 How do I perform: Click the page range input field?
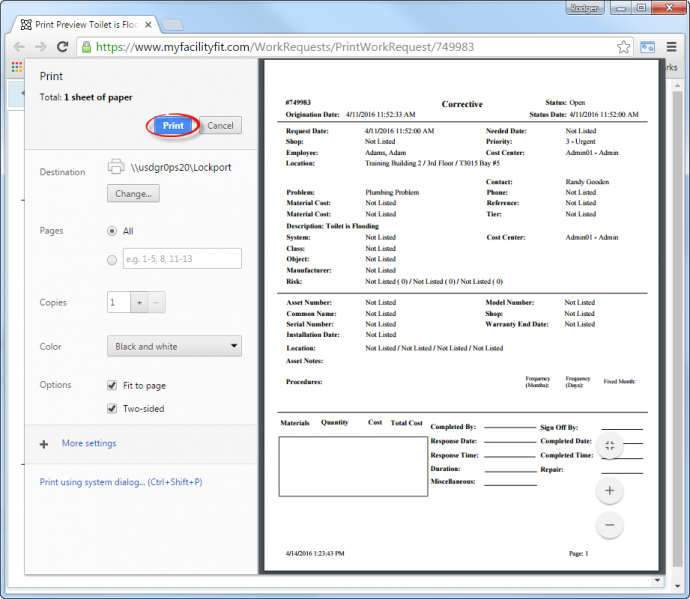point(182,259)
